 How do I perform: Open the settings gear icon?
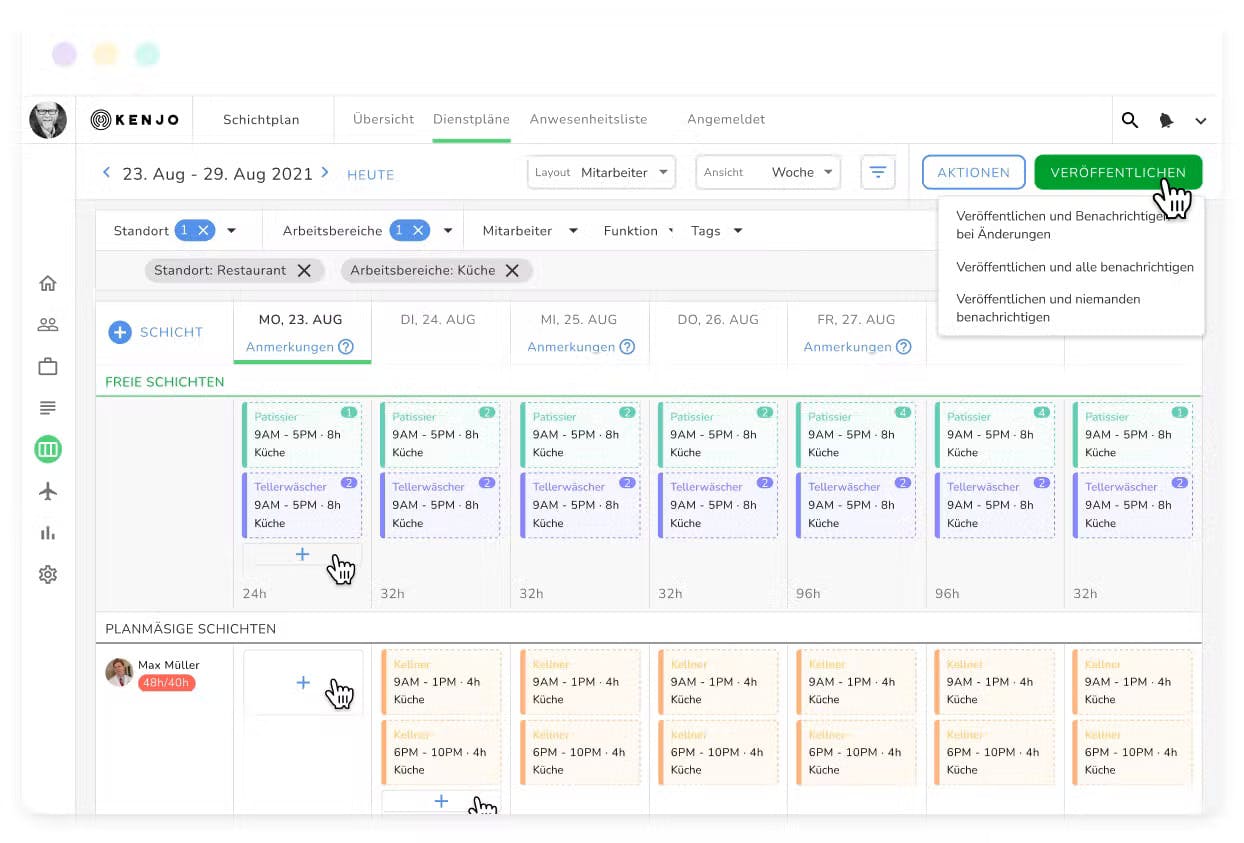47,575
